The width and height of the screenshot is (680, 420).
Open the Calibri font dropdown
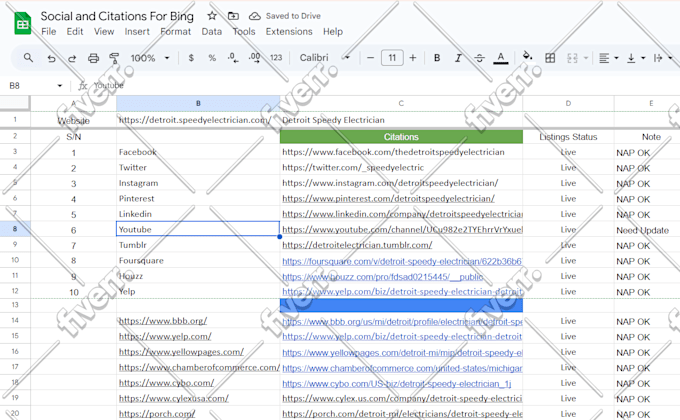coord(324,58)
